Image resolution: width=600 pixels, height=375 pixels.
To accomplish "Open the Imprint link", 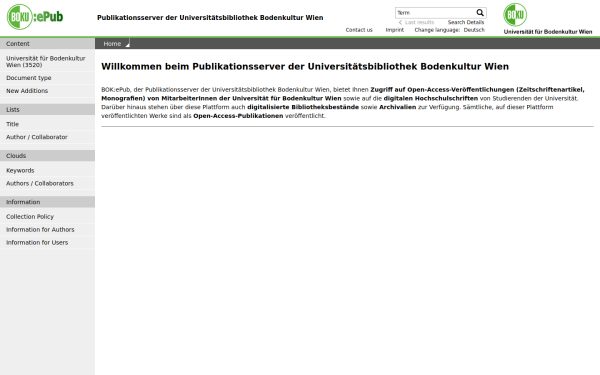I will coord(395,30).
